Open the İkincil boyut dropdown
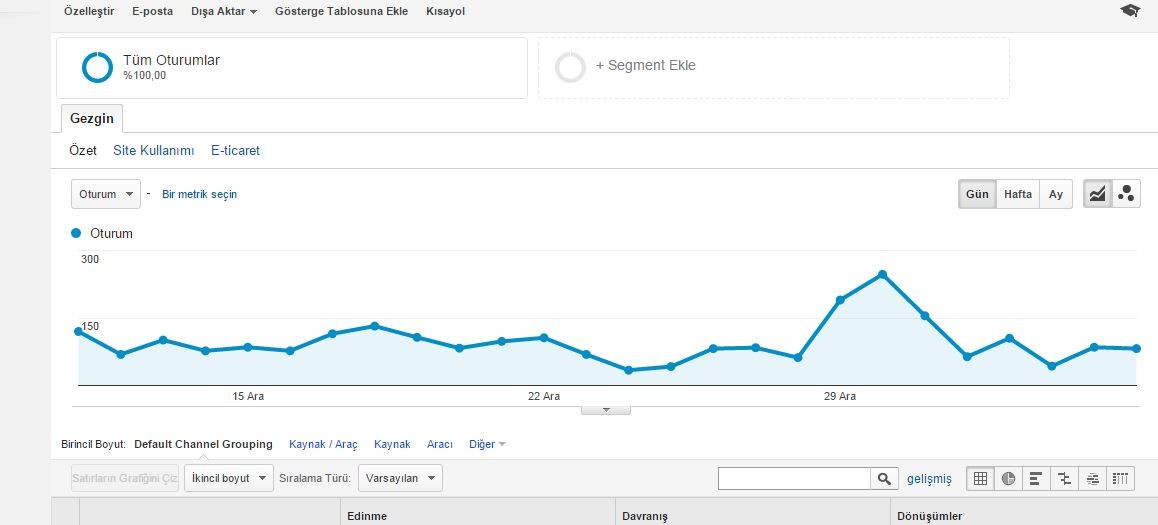 [228, 478]
